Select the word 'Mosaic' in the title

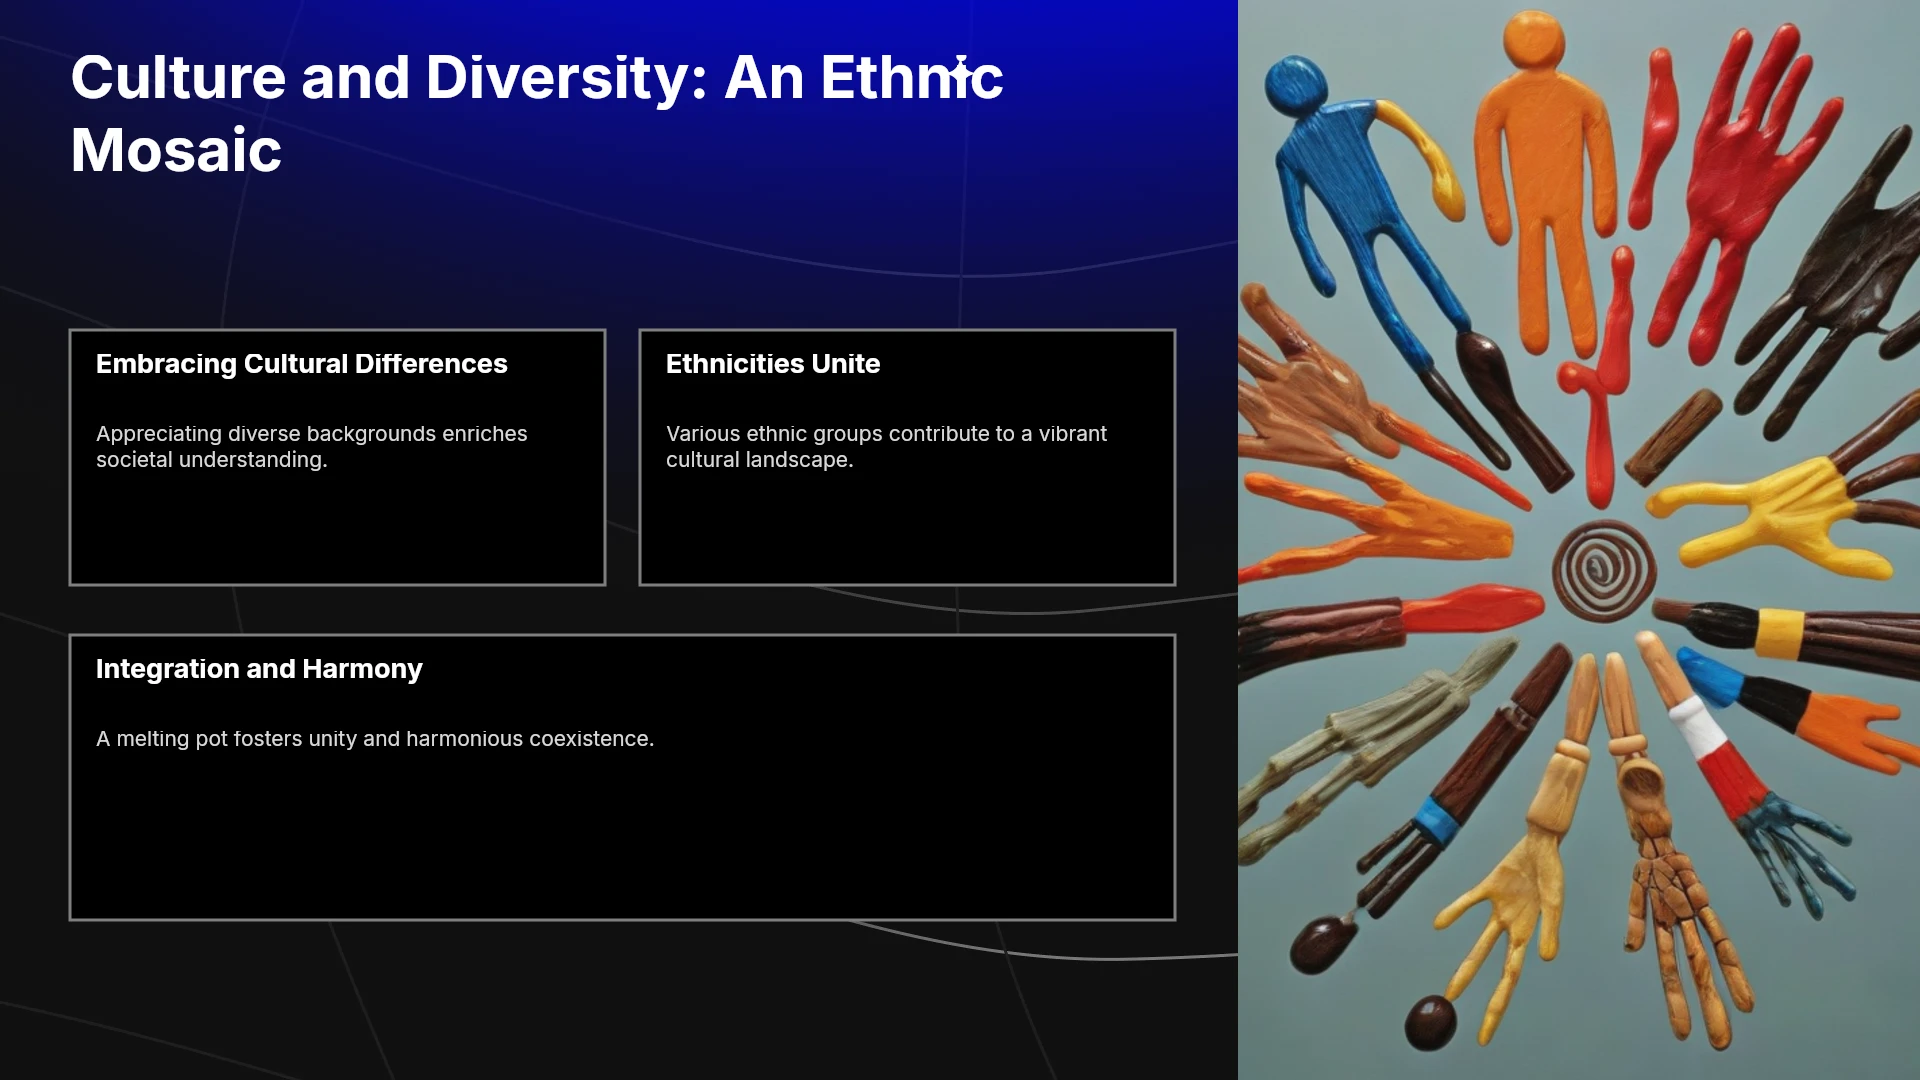[x=176, y=150]
